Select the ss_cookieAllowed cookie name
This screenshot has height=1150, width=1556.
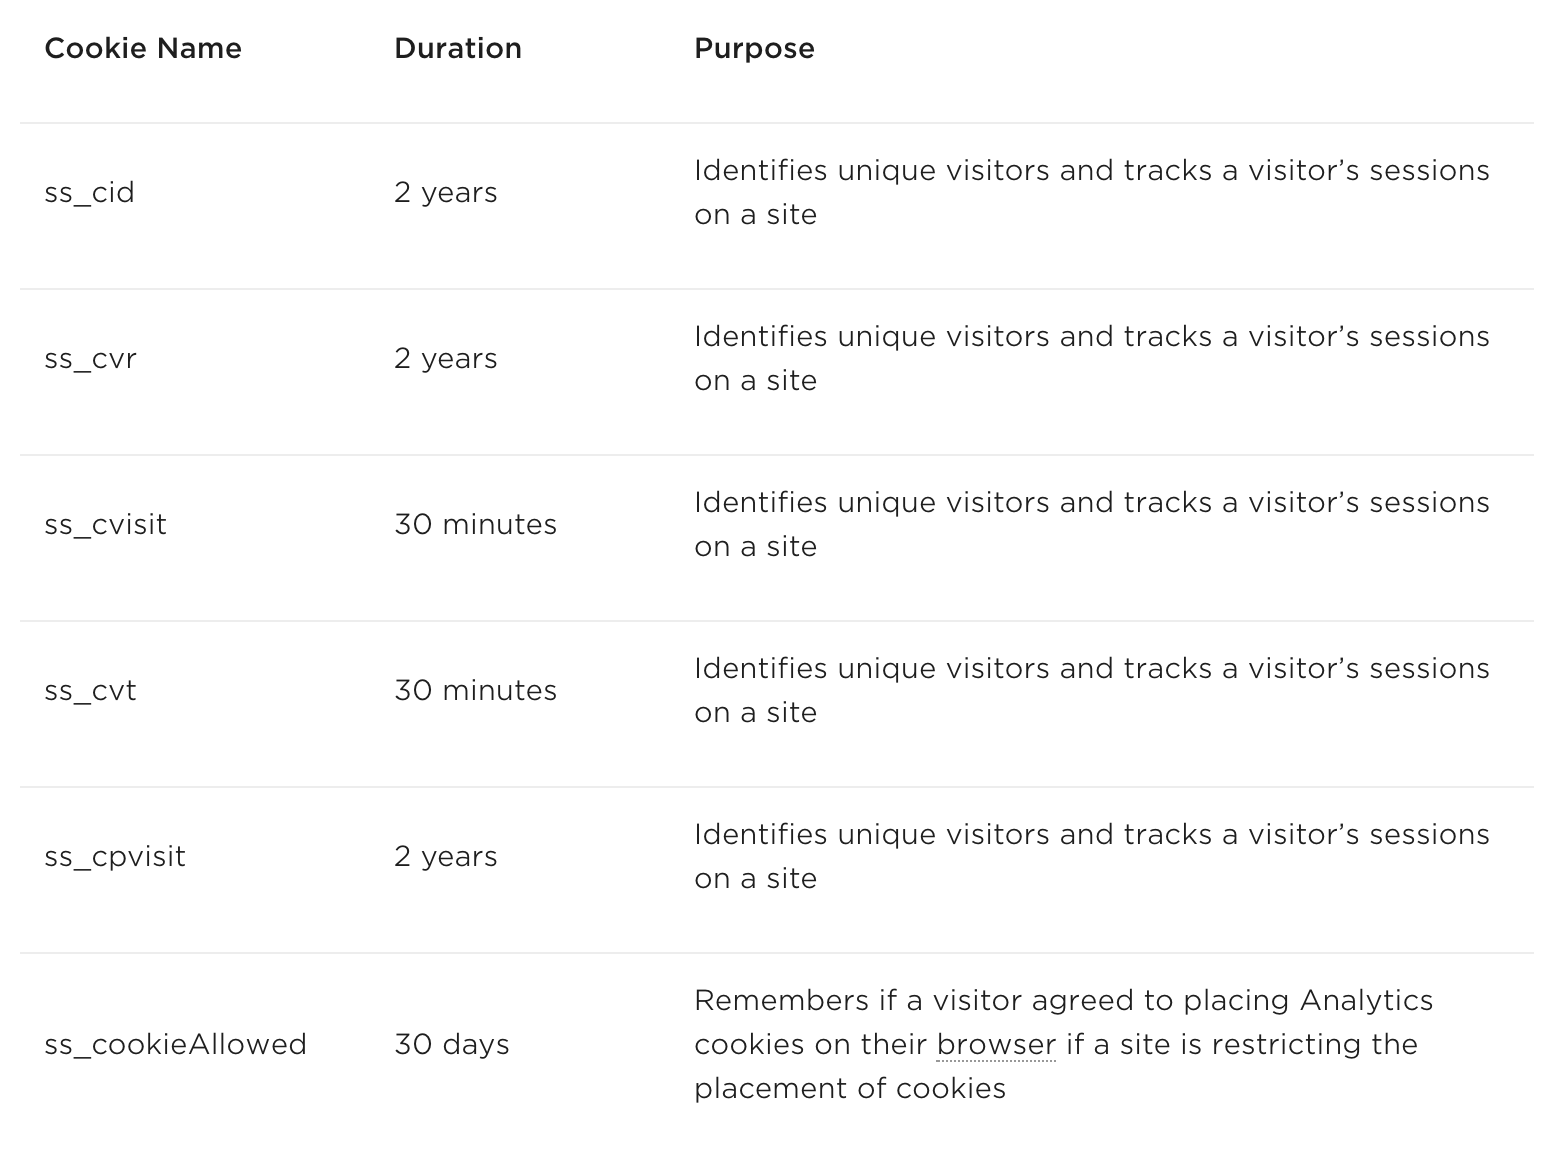pos(175,1044)
